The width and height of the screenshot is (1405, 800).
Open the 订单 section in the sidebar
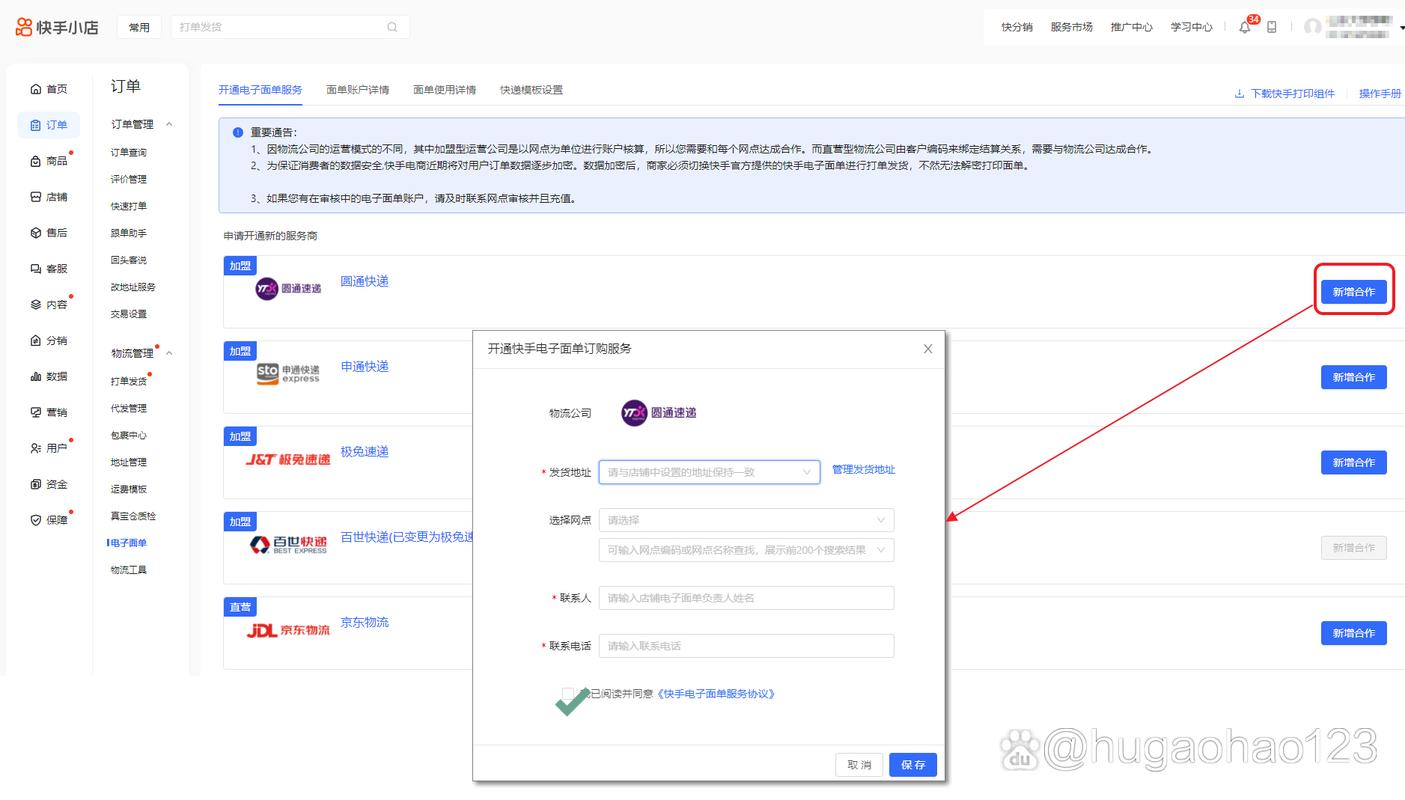coord(47,125)
